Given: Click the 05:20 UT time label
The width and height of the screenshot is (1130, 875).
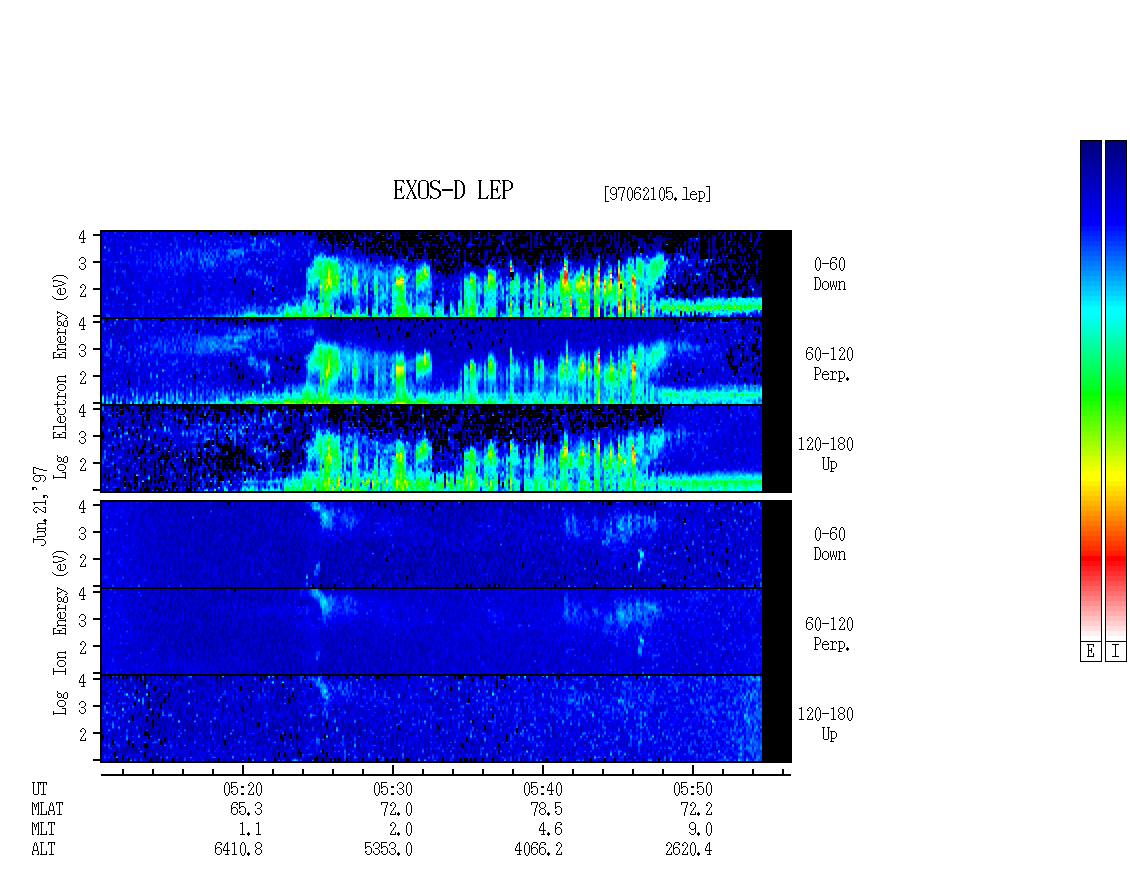Looking at the screenshot, I should click(243, 789).
